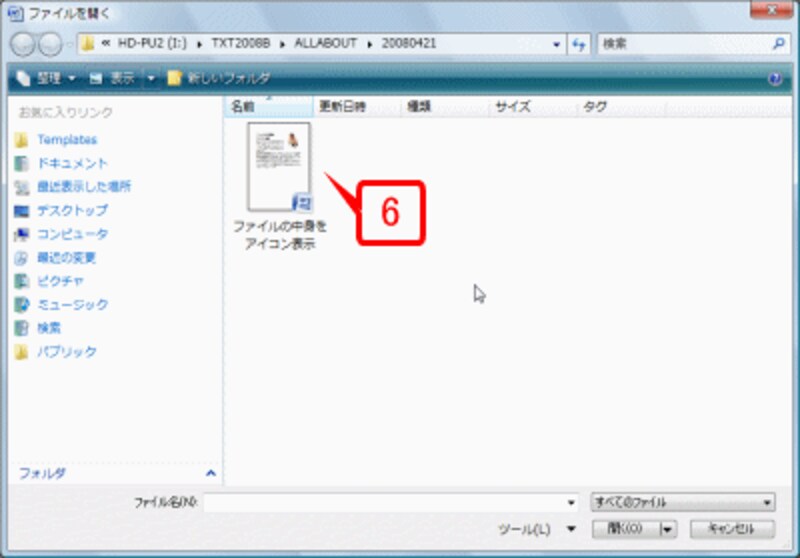Open 最近表示した場所 link

(x=84, y=187)
